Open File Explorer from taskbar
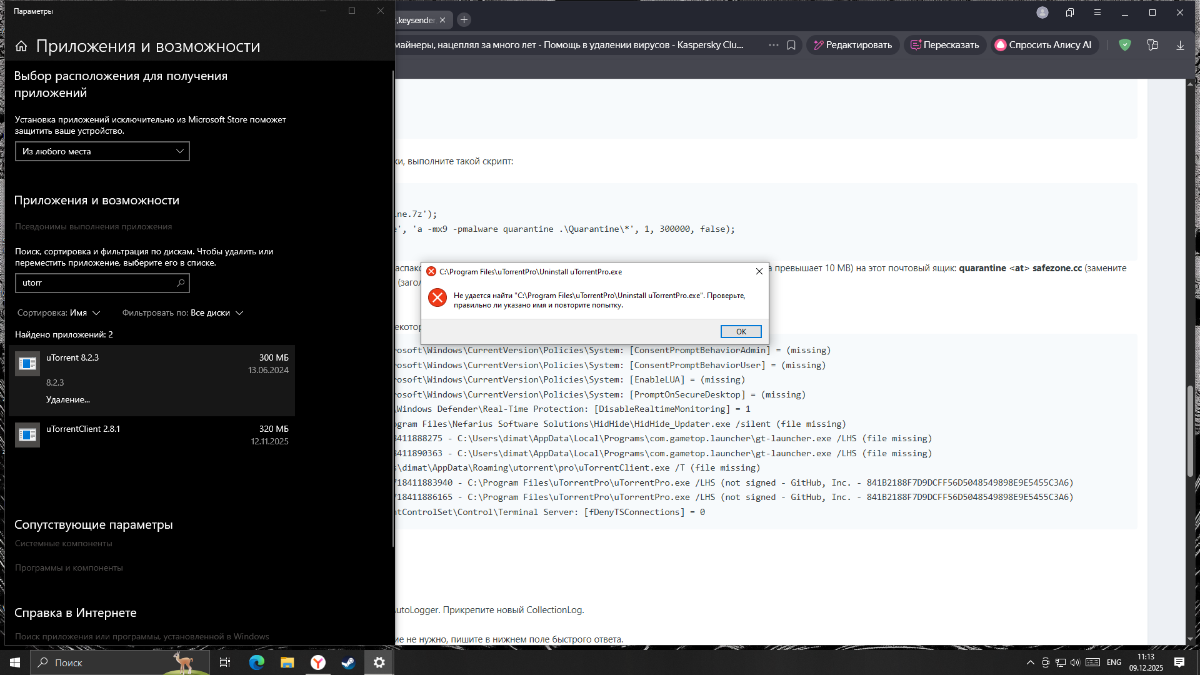The height and width of the screenshot is (675, 1200). [x=286, y=662]
